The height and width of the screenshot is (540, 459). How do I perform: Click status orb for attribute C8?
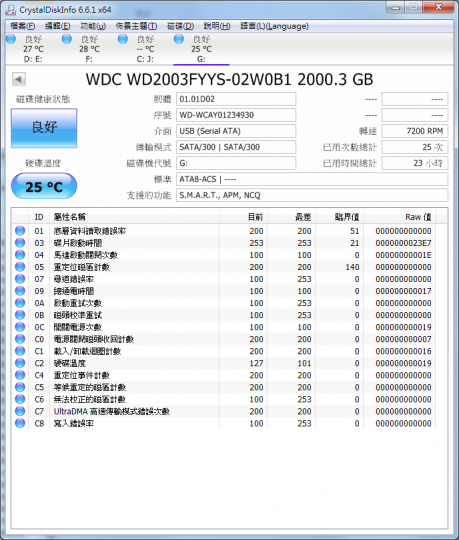[20, 423]
